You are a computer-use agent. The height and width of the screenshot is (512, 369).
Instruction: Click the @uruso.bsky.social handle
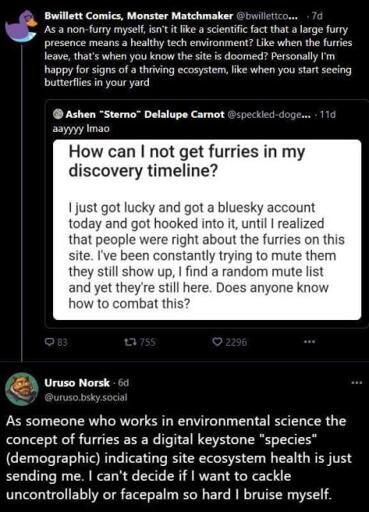tap(86, 397)
